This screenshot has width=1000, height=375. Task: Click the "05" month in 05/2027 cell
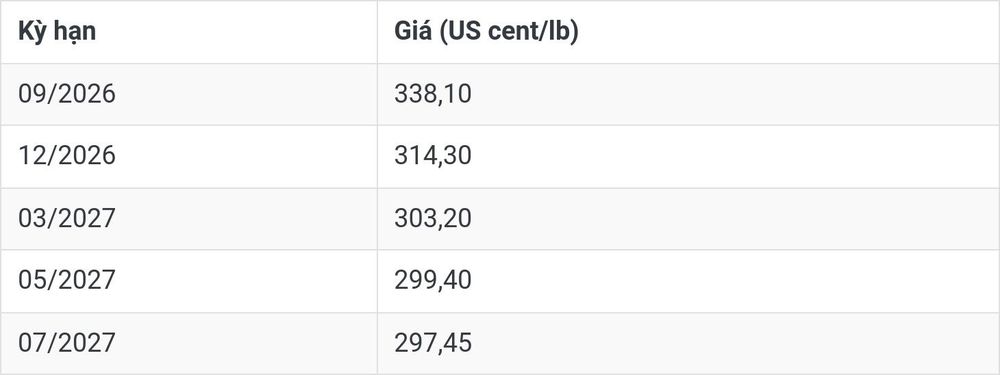point(33,281)
